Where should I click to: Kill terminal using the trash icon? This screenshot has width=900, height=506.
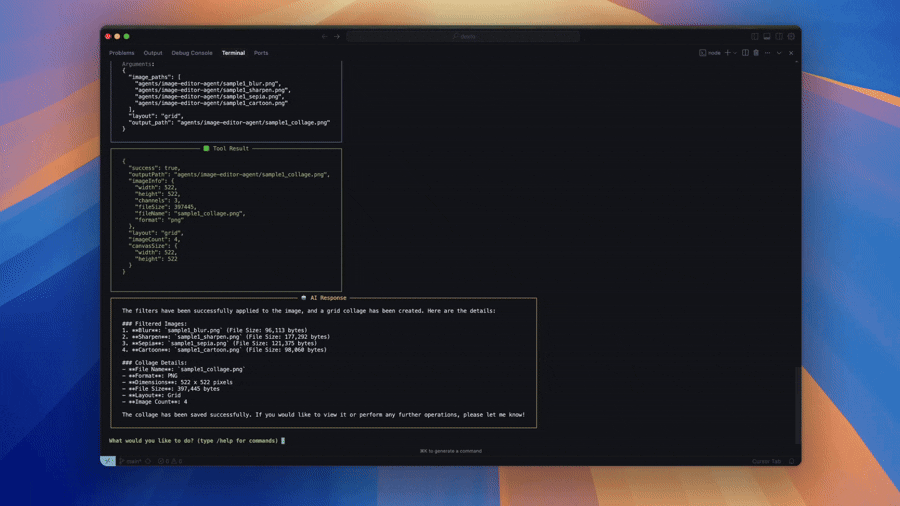click(x=756, y=53)
